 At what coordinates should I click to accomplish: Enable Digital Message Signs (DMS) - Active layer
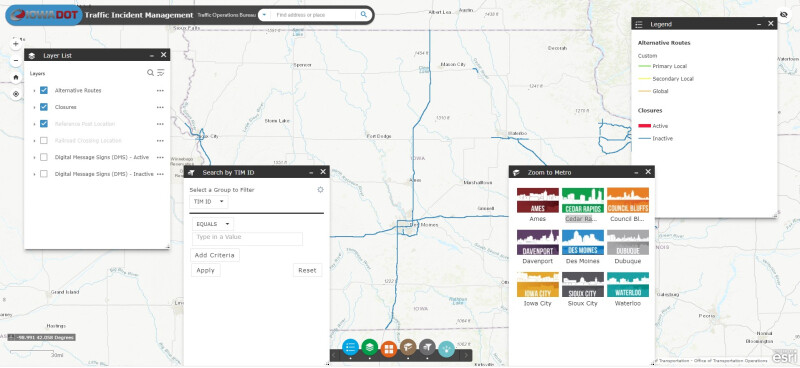44,157
